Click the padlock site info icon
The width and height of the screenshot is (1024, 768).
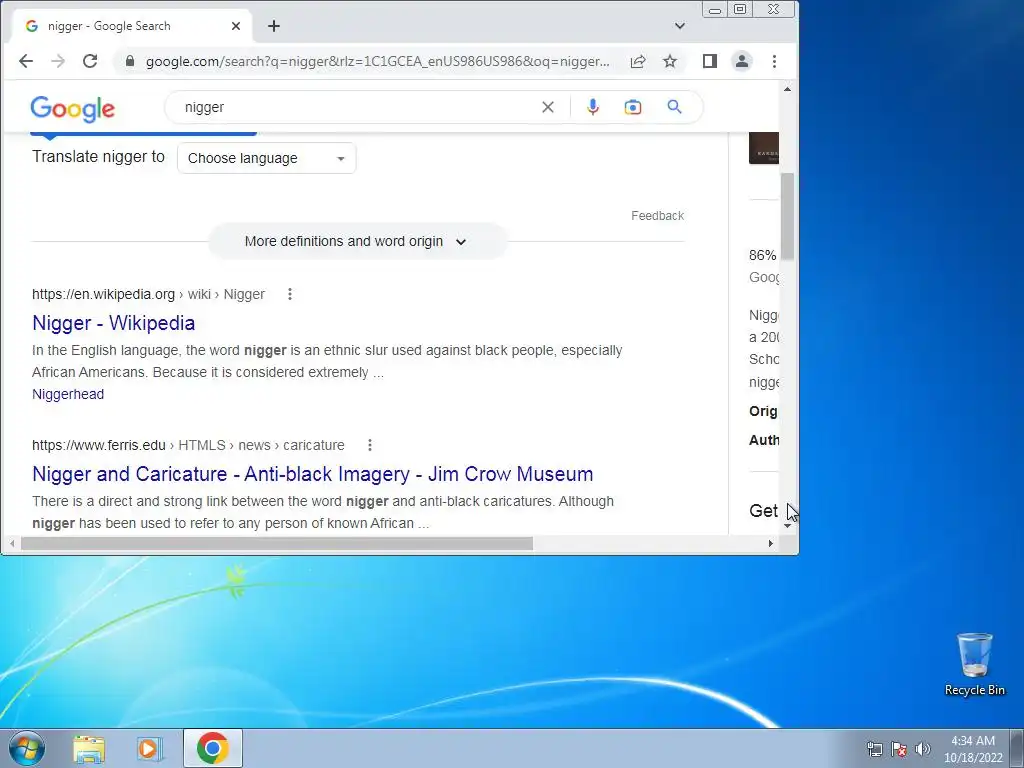pyautogui.click(x=130, y=61)
